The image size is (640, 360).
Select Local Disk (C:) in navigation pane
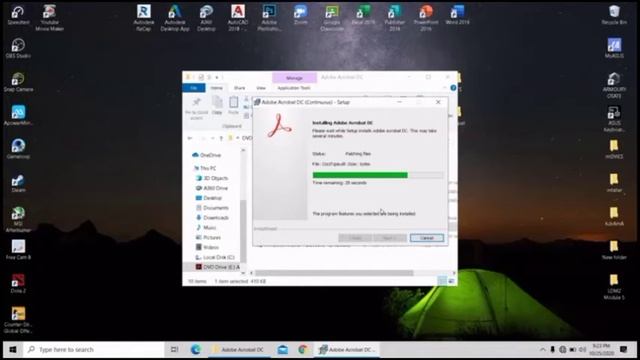[x=215, y=257]
